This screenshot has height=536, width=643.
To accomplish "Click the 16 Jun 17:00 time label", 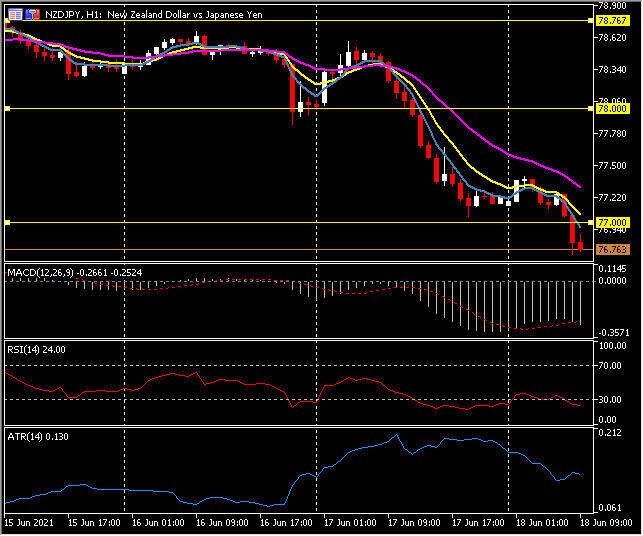I will tap(286, 523).
